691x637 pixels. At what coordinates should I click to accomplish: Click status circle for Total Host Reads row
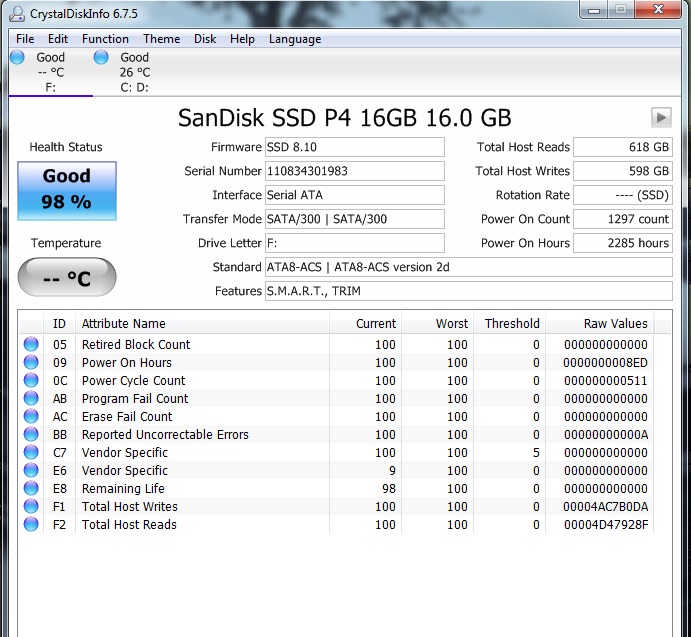[x=31, y=525]
